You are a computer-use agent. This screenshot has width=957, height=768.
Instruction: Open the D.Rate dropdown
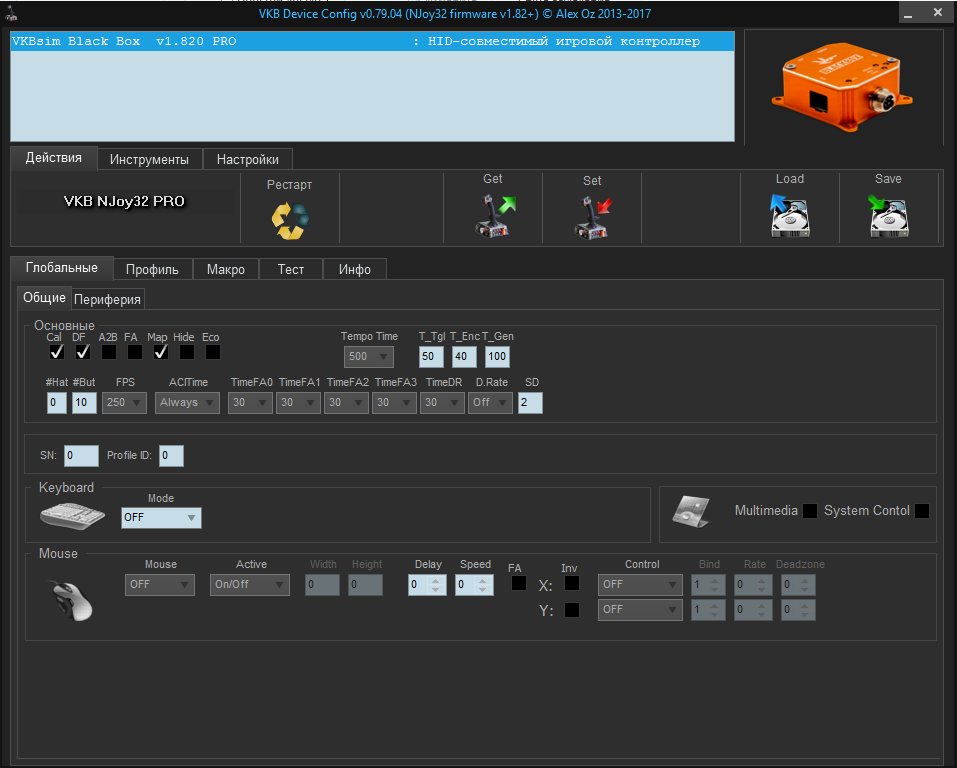(x=490, y=403)
